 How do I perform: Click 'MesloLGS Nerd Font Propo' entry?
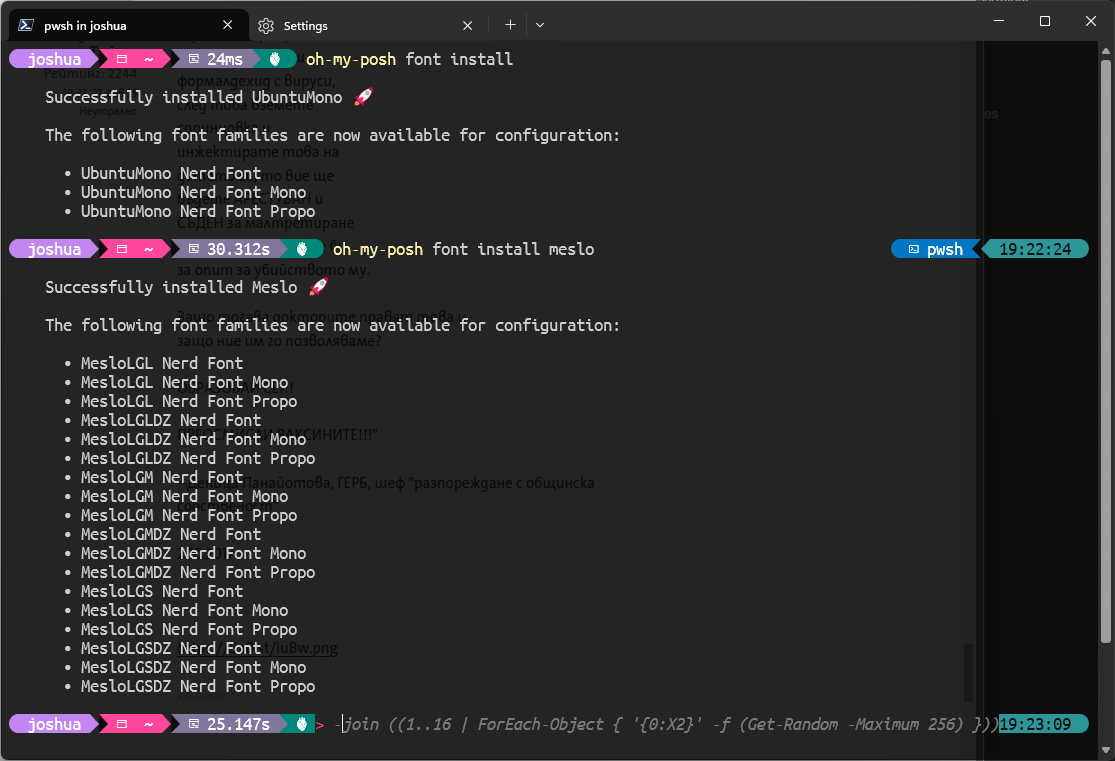click(189, 629)
